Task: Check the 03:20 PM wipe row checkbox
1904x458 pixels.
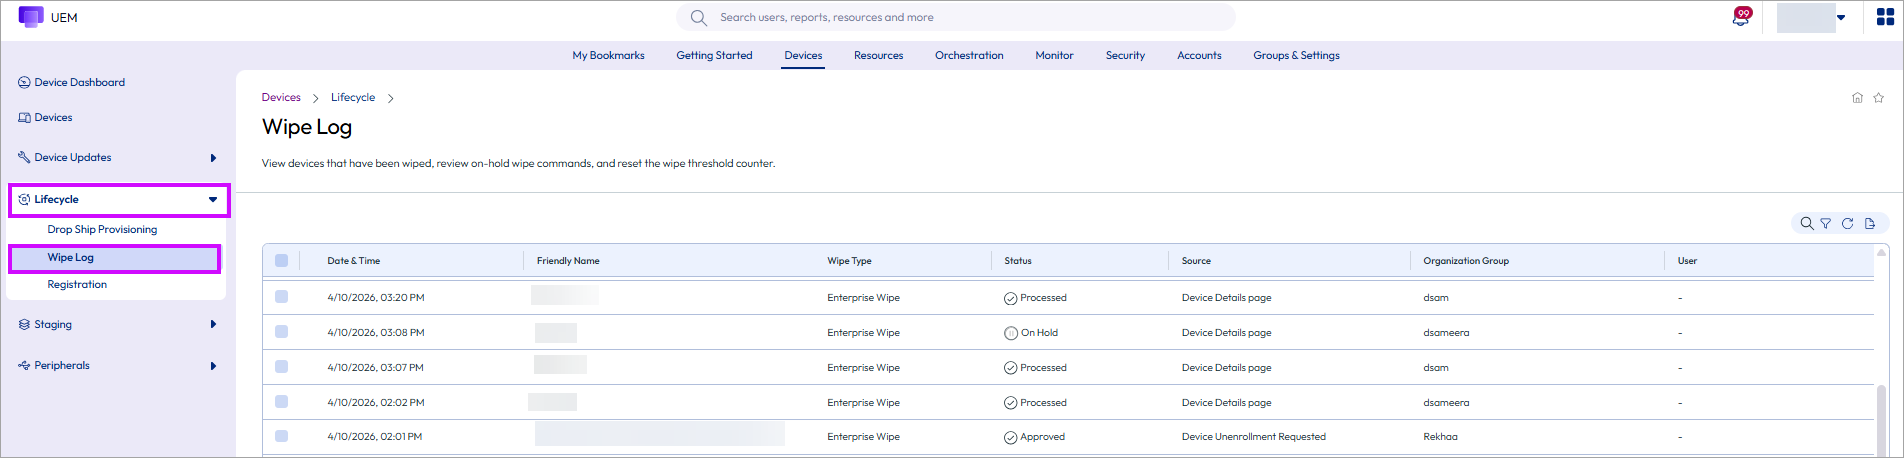Action: 281,297
